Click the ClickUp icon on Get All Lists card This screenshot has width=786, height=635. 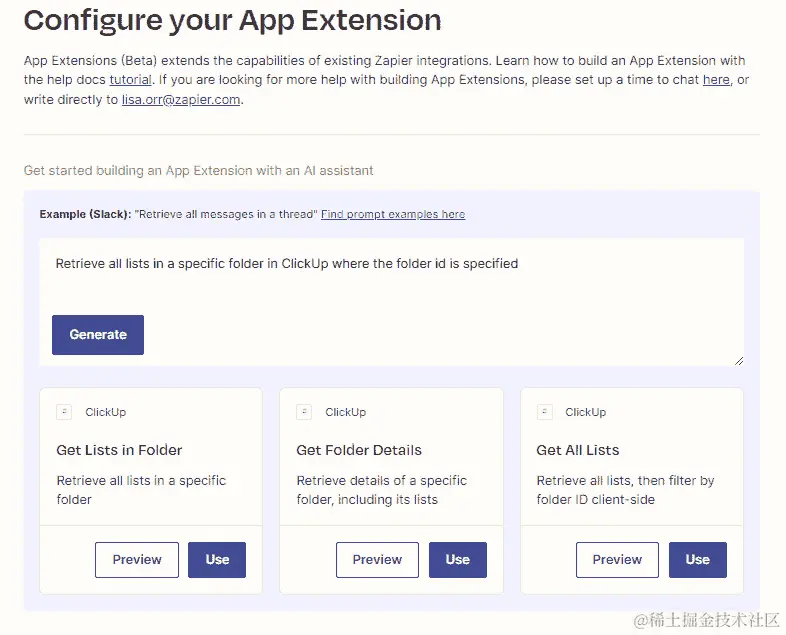(545, 411)
